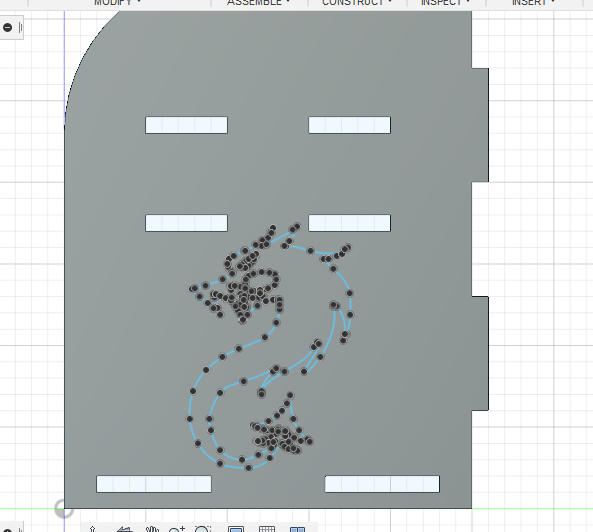The height and width of the screenshot is (532, 593).
Task: Choose the Pan hand tool
Action: 152,529
